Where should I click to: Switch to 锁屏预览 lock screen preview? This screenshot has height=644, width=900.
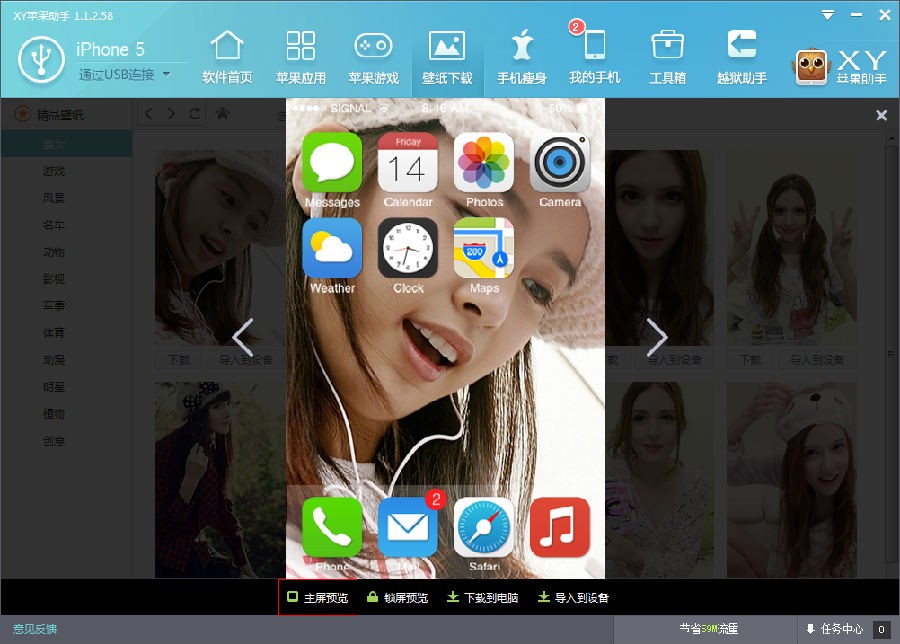(x=397, y=598)
